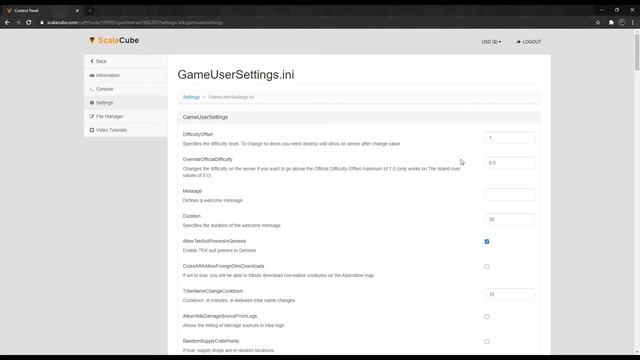Click the ScalaCube logo
The image size is (640, 360).
pos(114,40)
